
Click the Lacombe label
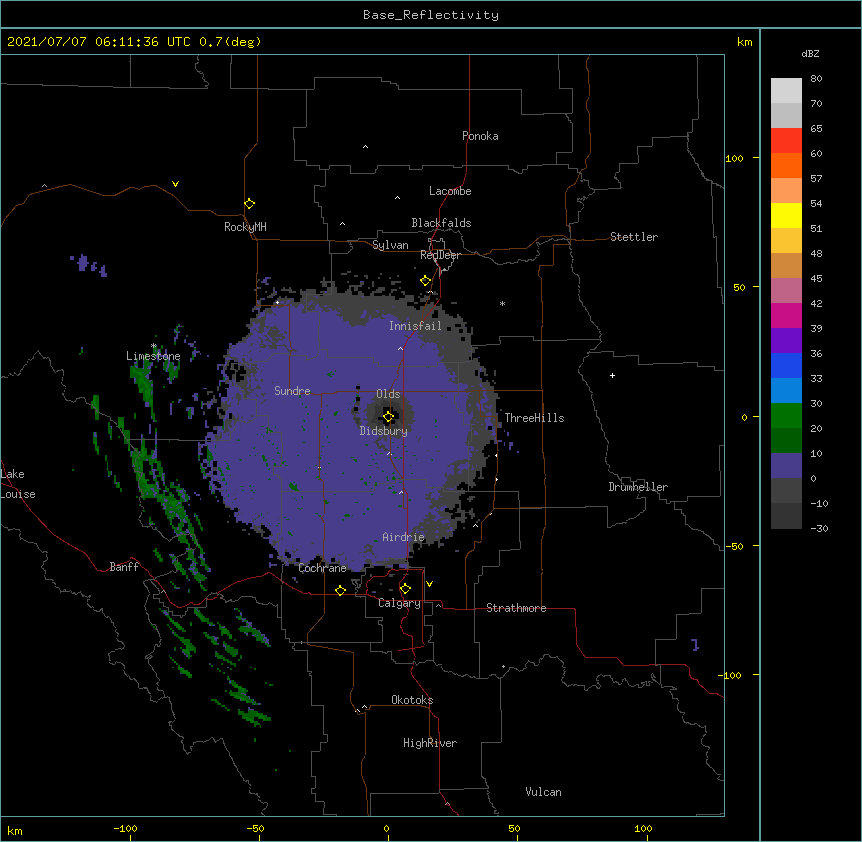(450, 191)
